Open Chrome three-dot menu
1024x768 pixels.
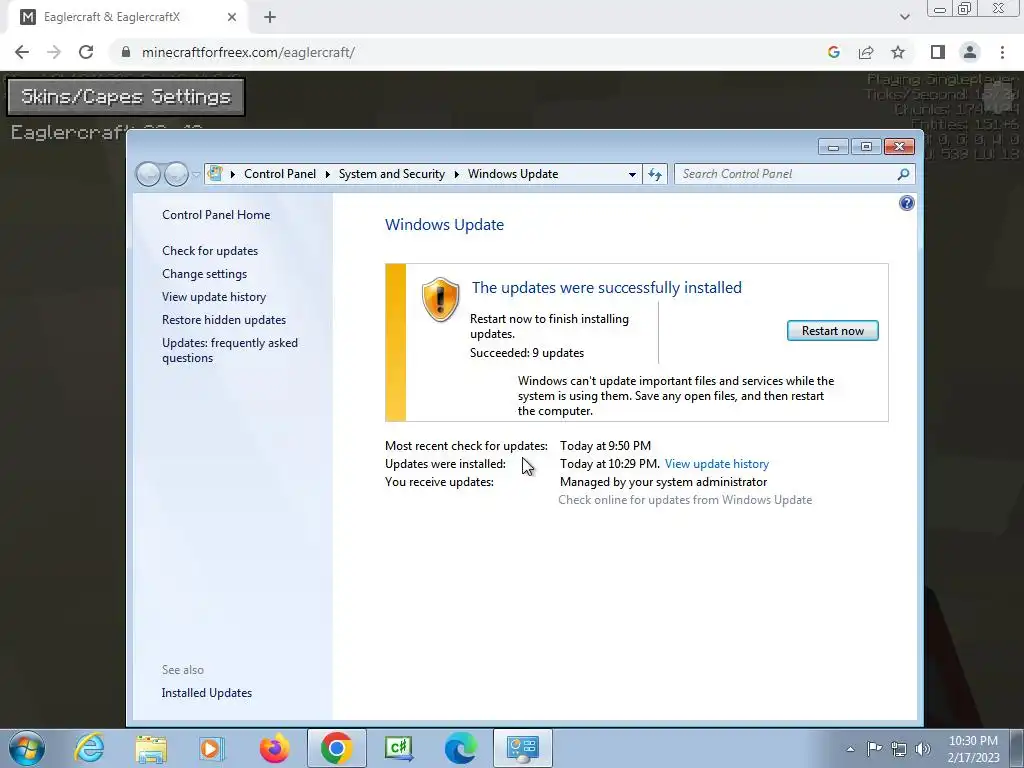coord(1002,52)
